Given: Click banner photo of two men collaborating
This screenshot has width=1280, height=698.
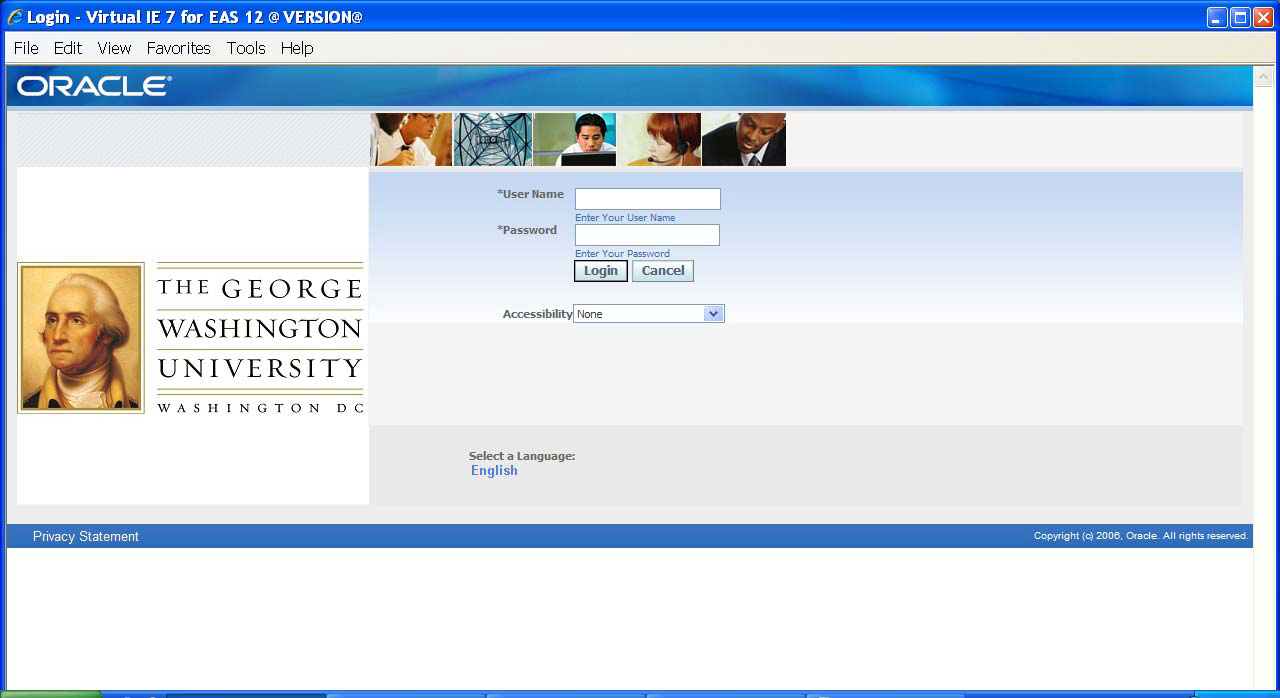Looking at the screenshot, I should point(410,139).
